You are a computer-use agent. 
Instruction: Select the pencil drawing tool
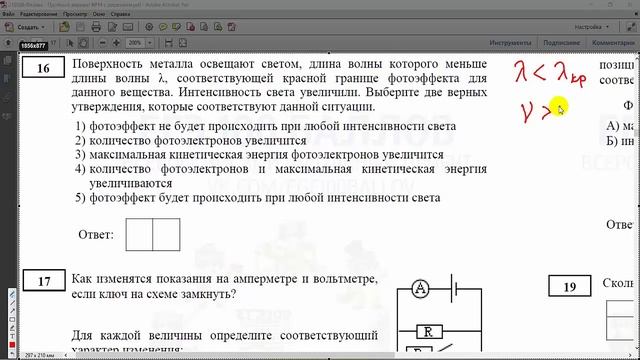[x=12, y=294]
